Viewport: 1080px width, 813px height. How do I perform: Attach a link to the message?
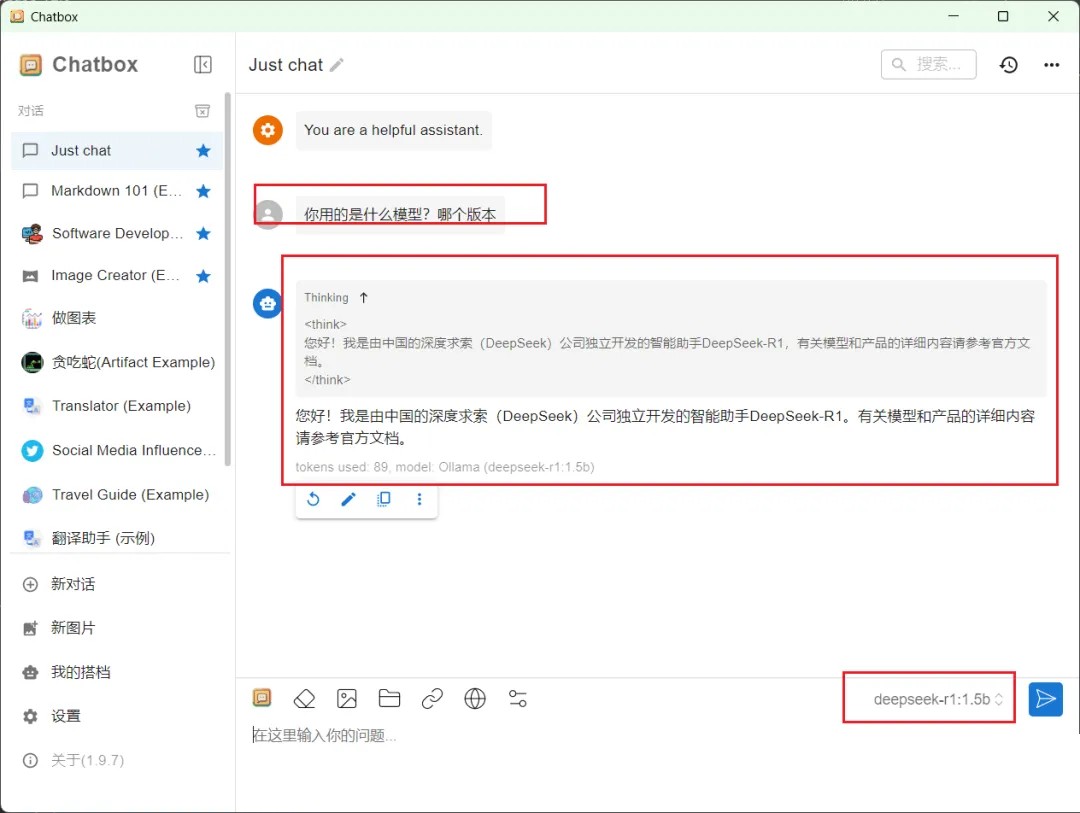[432, 699]
